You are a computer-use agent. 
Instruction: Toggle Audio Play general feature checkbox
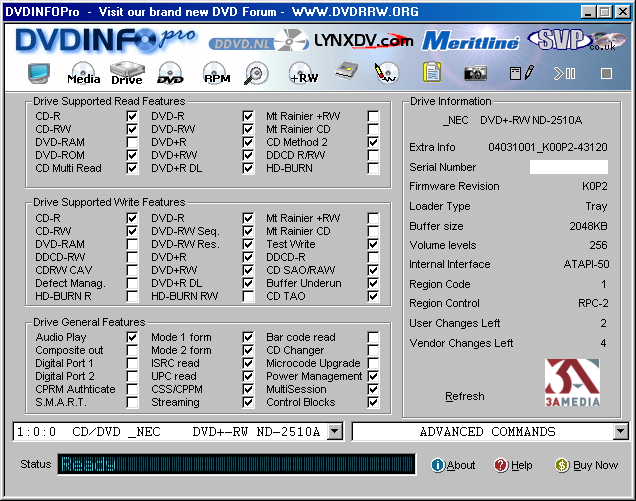[x=132, y=337]
